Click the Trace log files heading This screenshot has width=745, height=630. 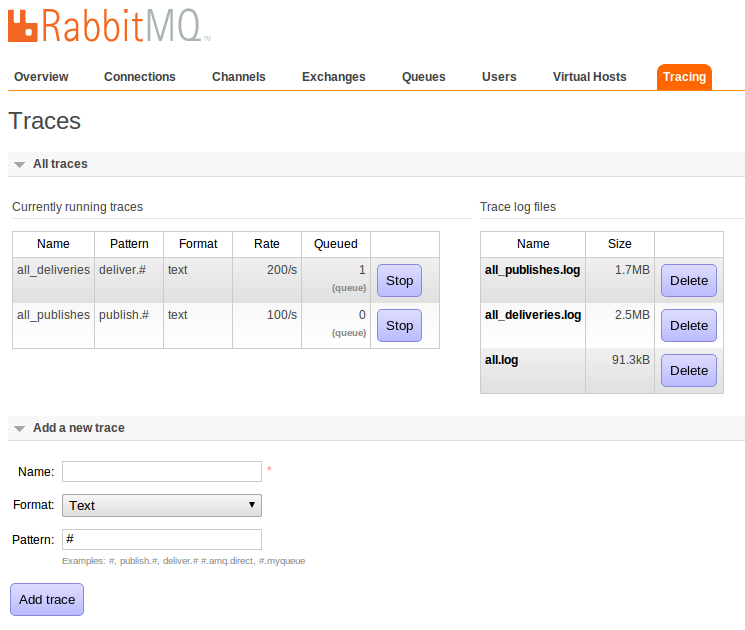click(518, 207)
